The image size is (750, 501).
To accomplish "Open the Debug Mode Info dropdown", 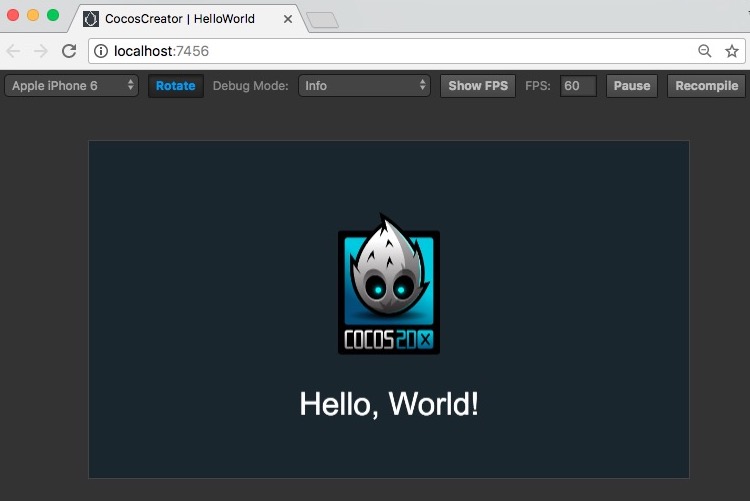I will coord(364,86).
